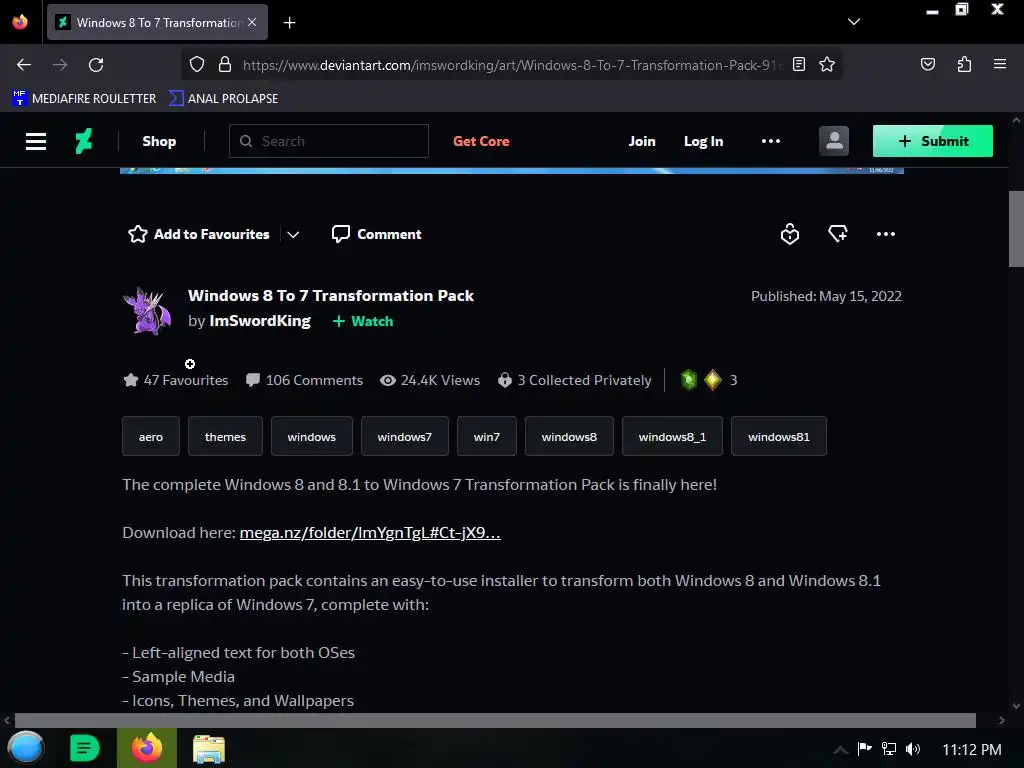
Task: Open the DeviantArt site hamburger menu
Action: point(36,141)
